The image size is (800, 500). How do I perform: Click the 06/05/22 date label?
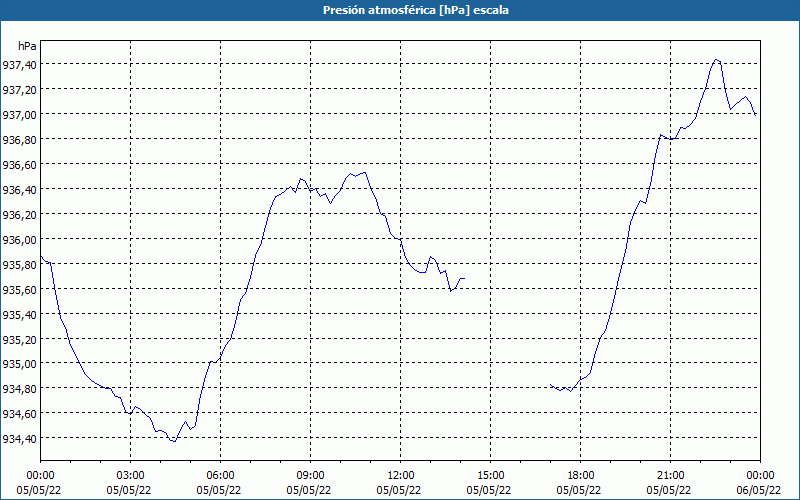click(759, 490)
